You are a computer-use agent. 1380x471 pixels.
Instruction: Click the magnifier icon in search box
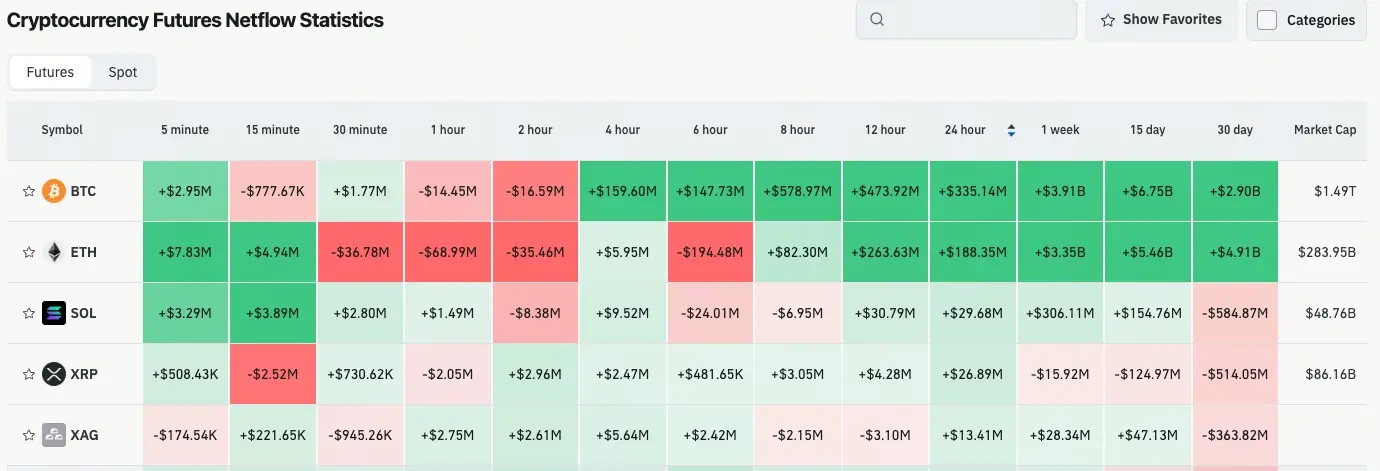877,19
